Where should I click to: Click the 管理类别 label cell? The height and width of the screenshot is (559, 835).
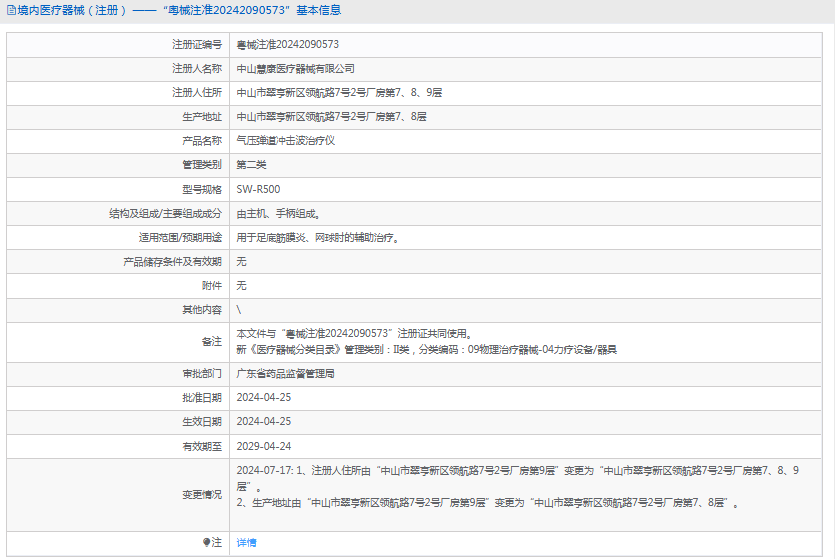click(x=118, y=165)
